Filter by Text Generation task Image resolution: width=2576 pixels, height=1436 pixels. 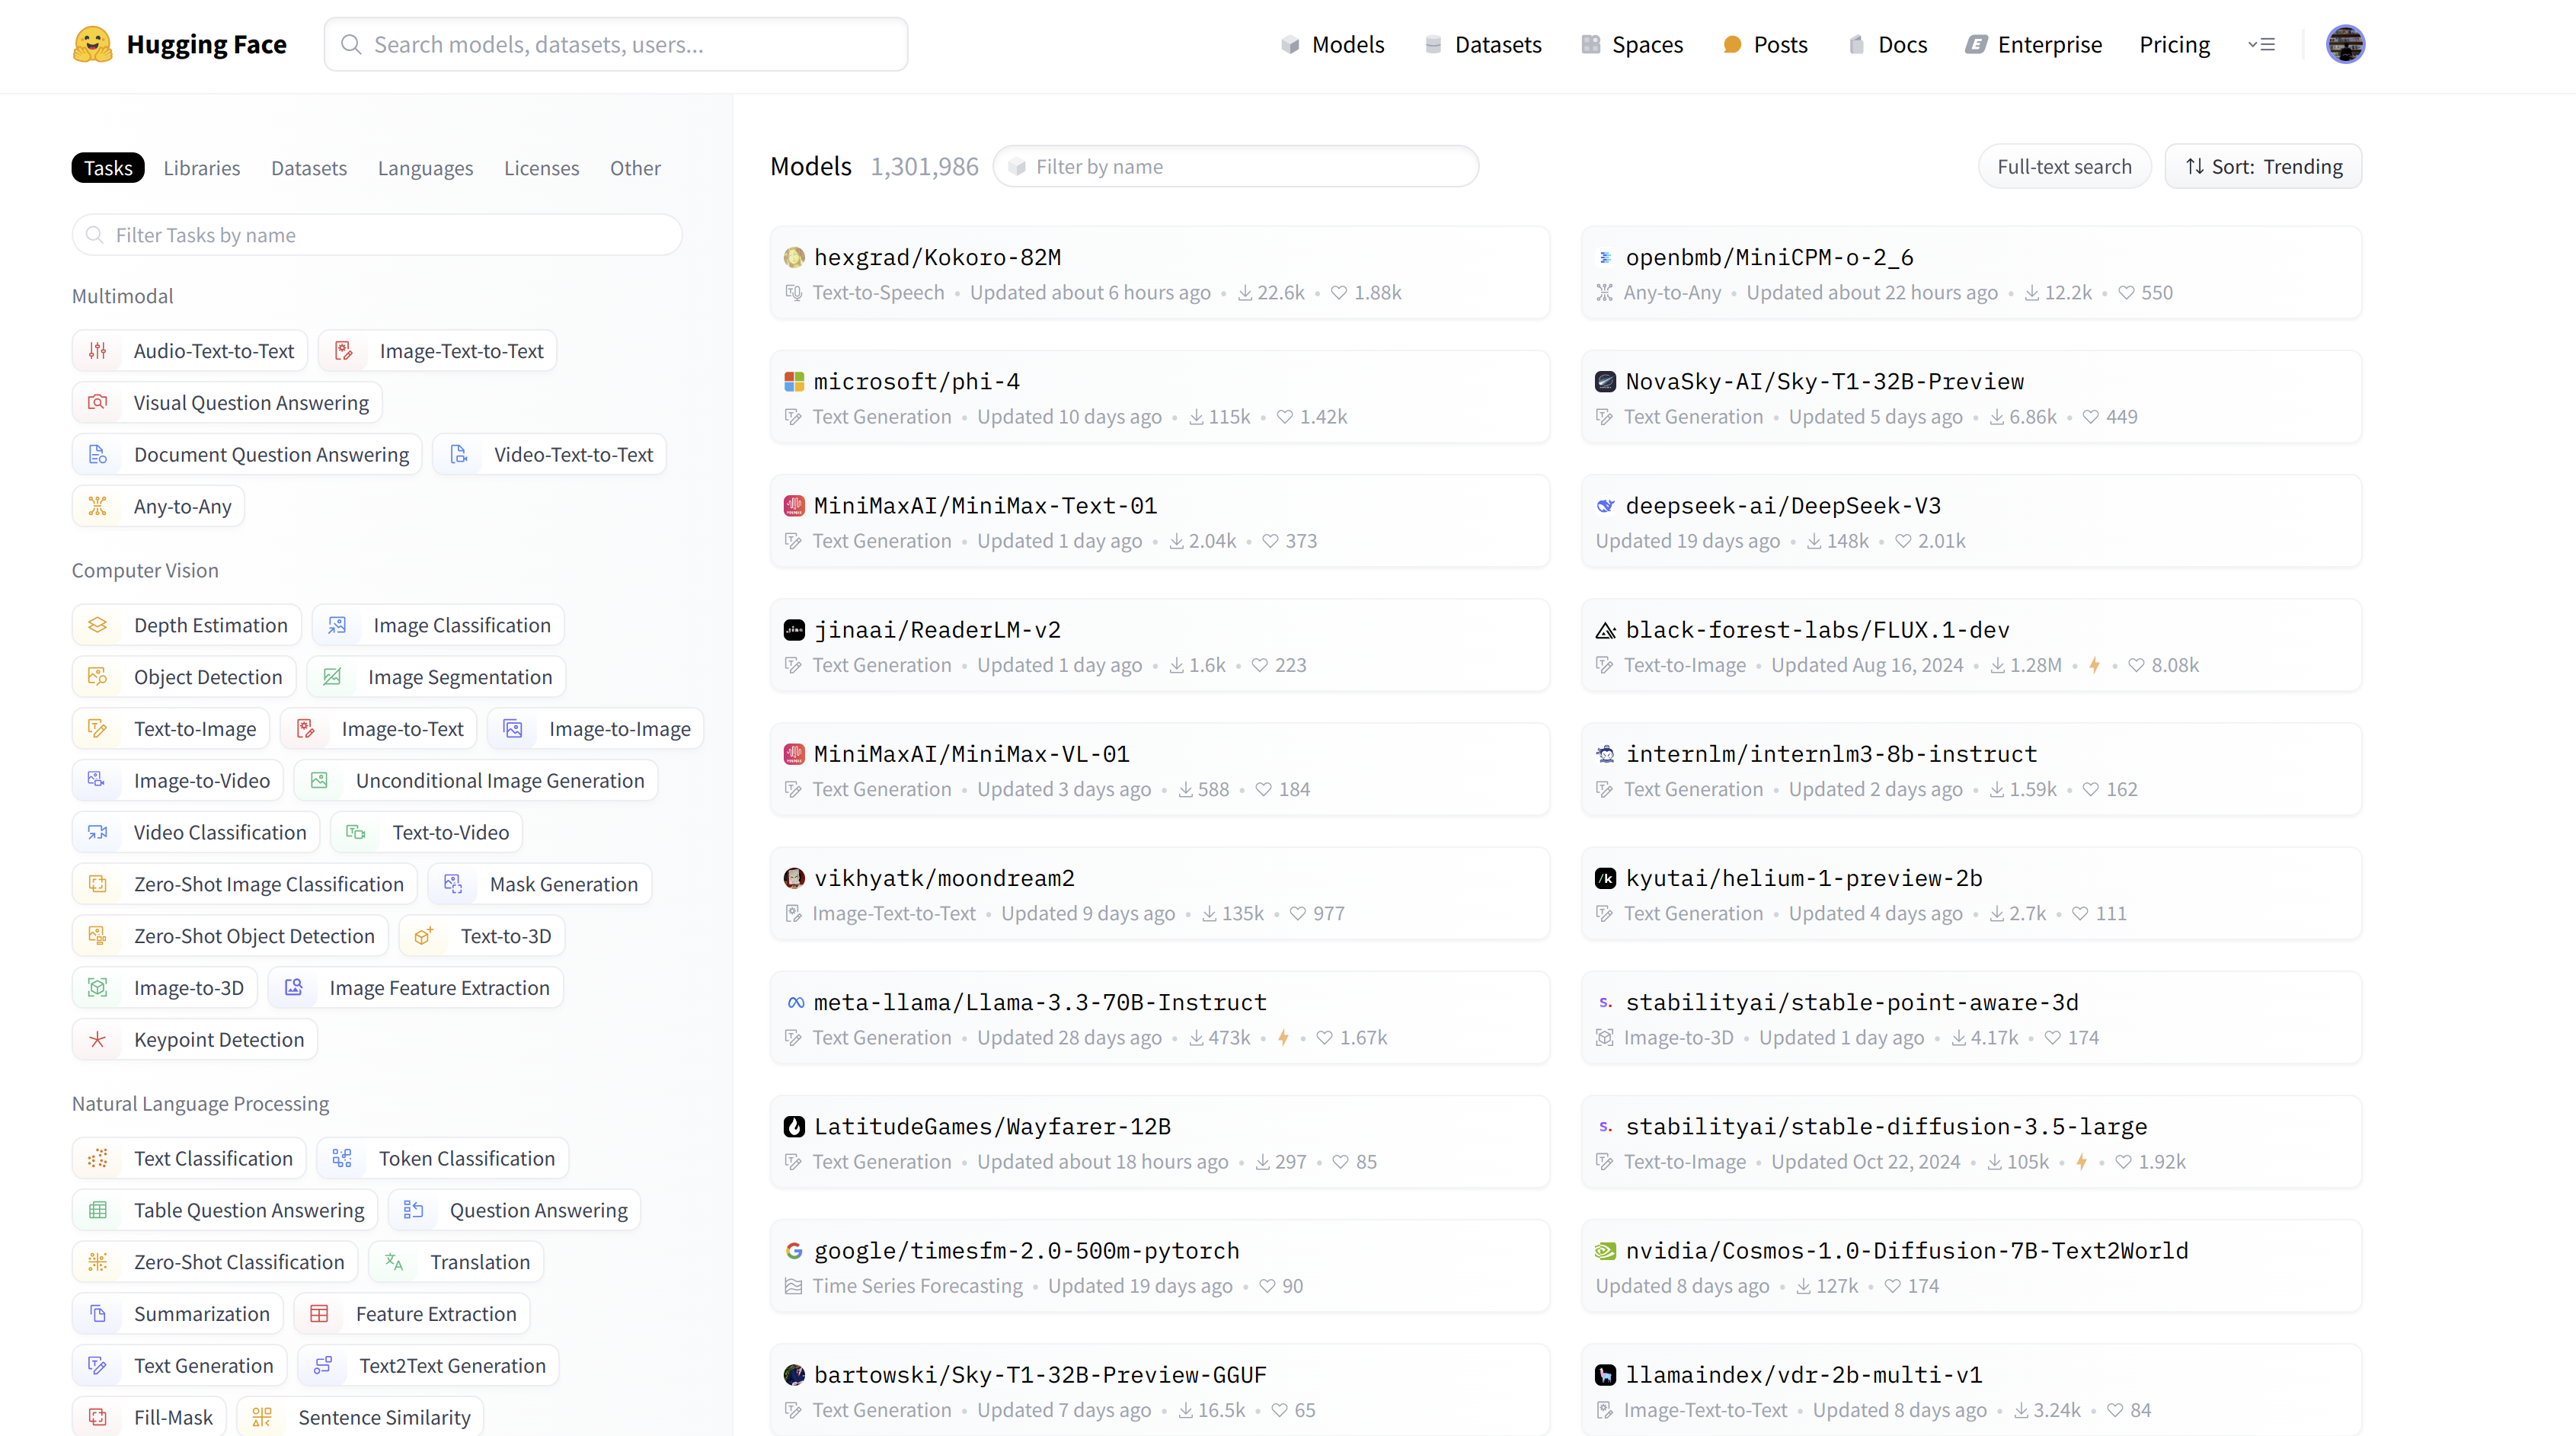coord(180,1365)
